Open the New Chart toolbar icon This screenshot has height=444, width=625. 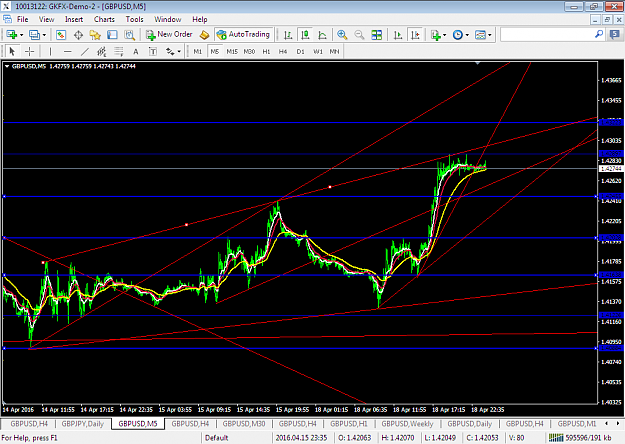coord(12,35)
